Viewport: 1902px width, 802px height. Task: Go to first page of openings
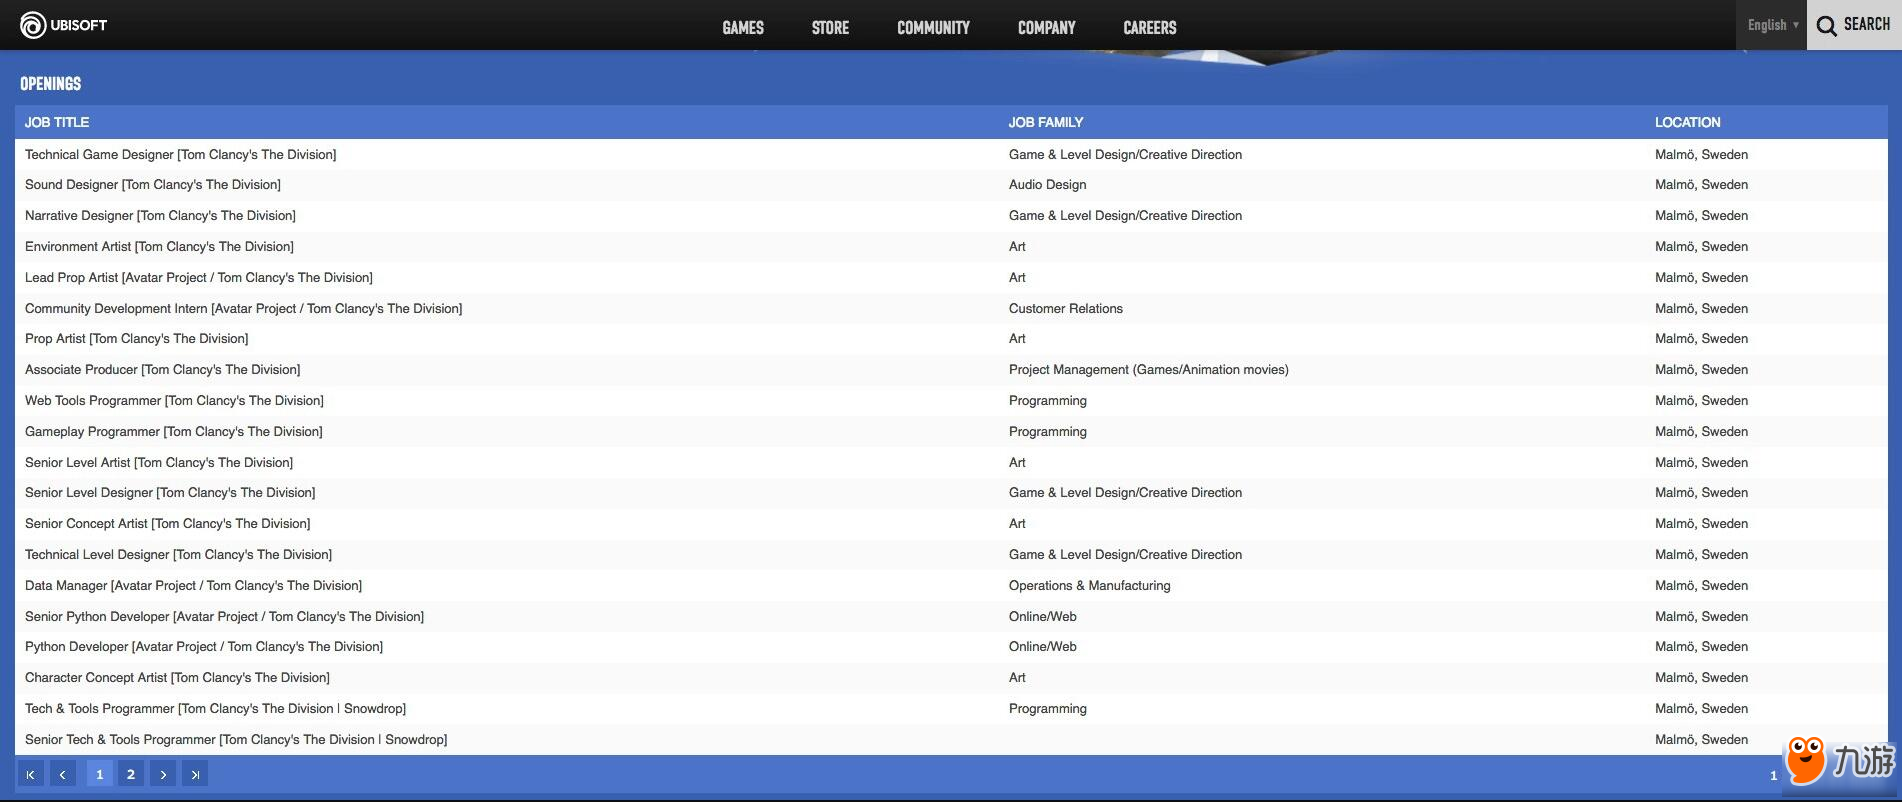pos(31,774)
